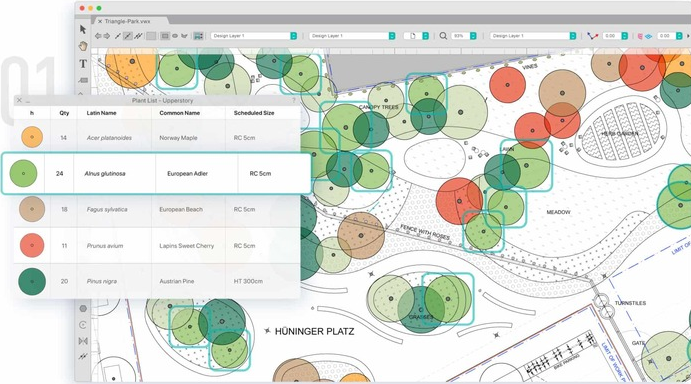
Task: Click the blue layer plane icon
Action: tap(648, 36)
